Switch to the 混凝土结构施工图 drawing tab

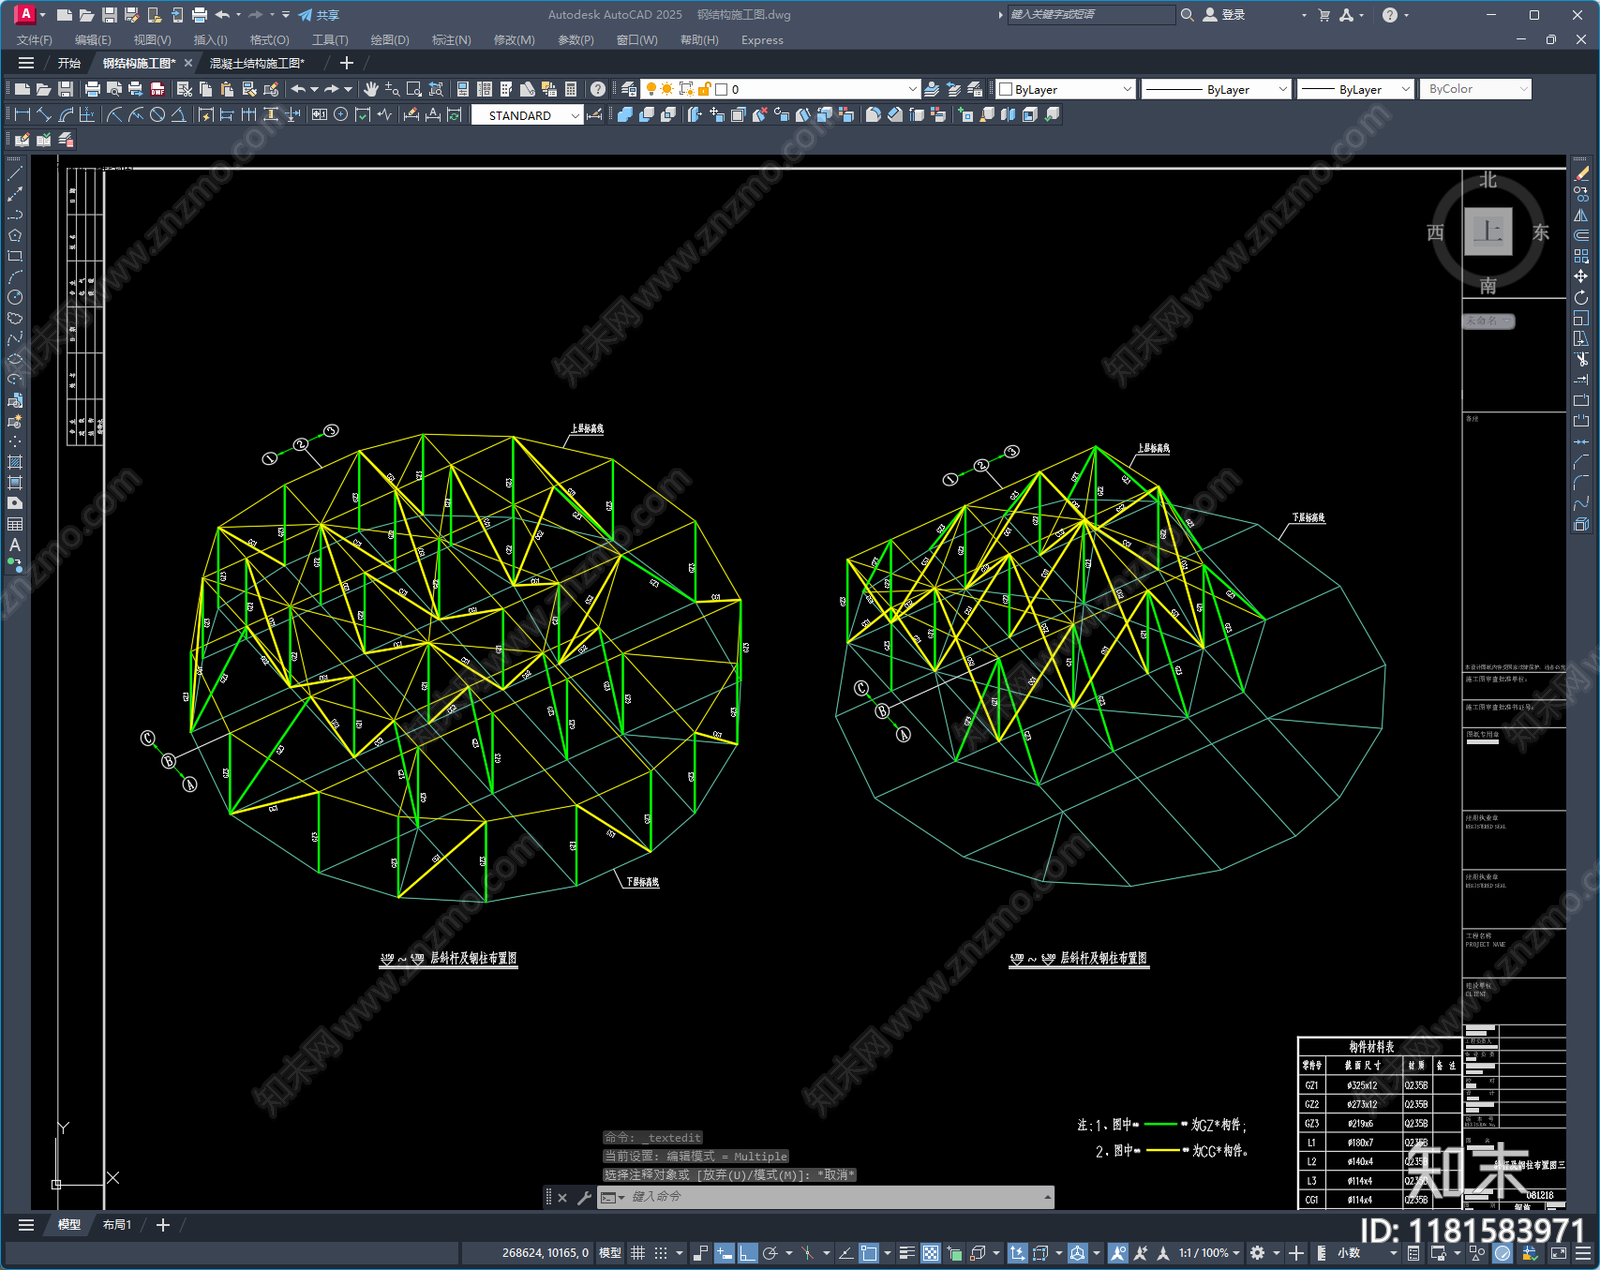coord(257,63)
